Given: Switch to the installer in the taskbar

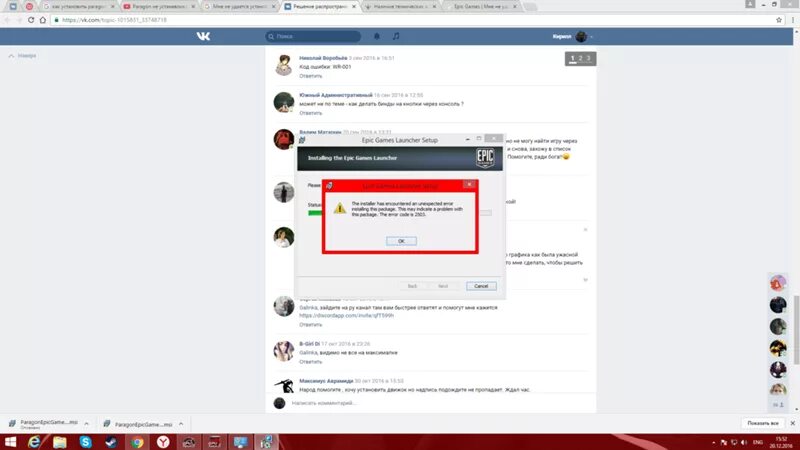Looking at the screenshot, I should tap(266, 442).
